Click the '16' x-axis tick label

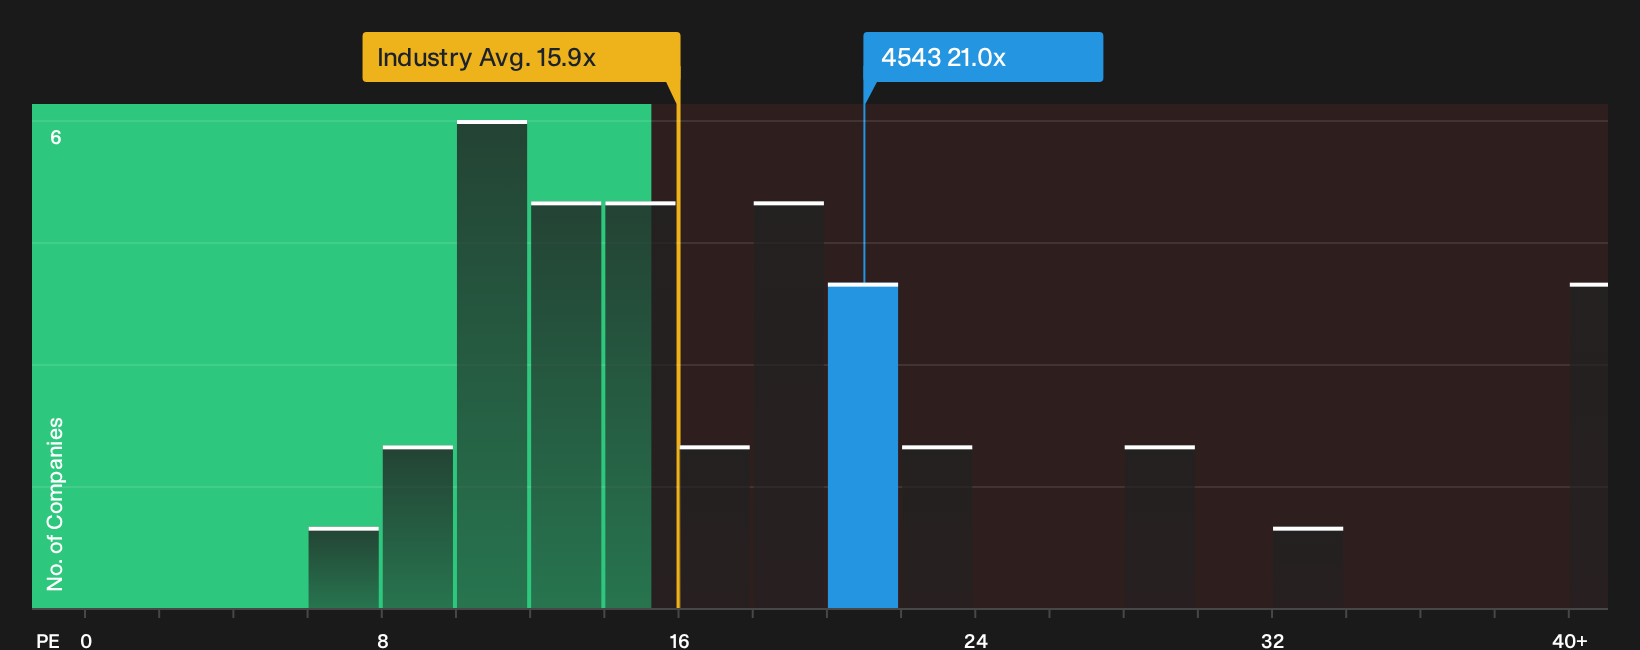[x=679, y=640]
